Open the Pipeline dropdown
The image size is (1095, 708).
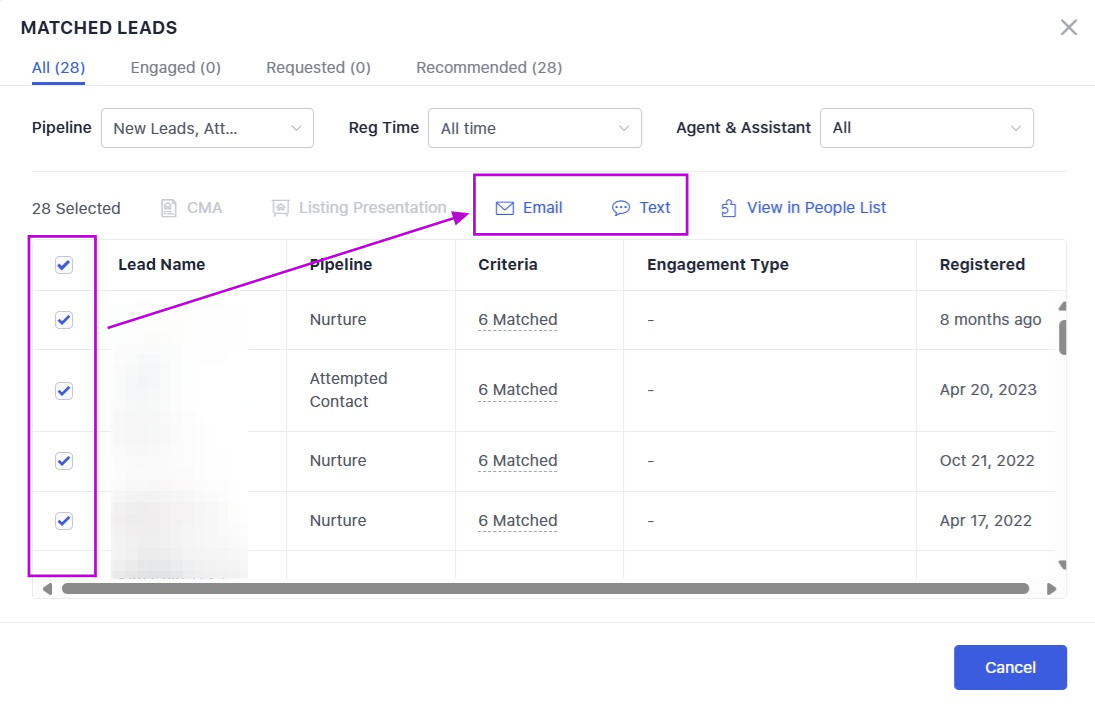coord(207,128)
